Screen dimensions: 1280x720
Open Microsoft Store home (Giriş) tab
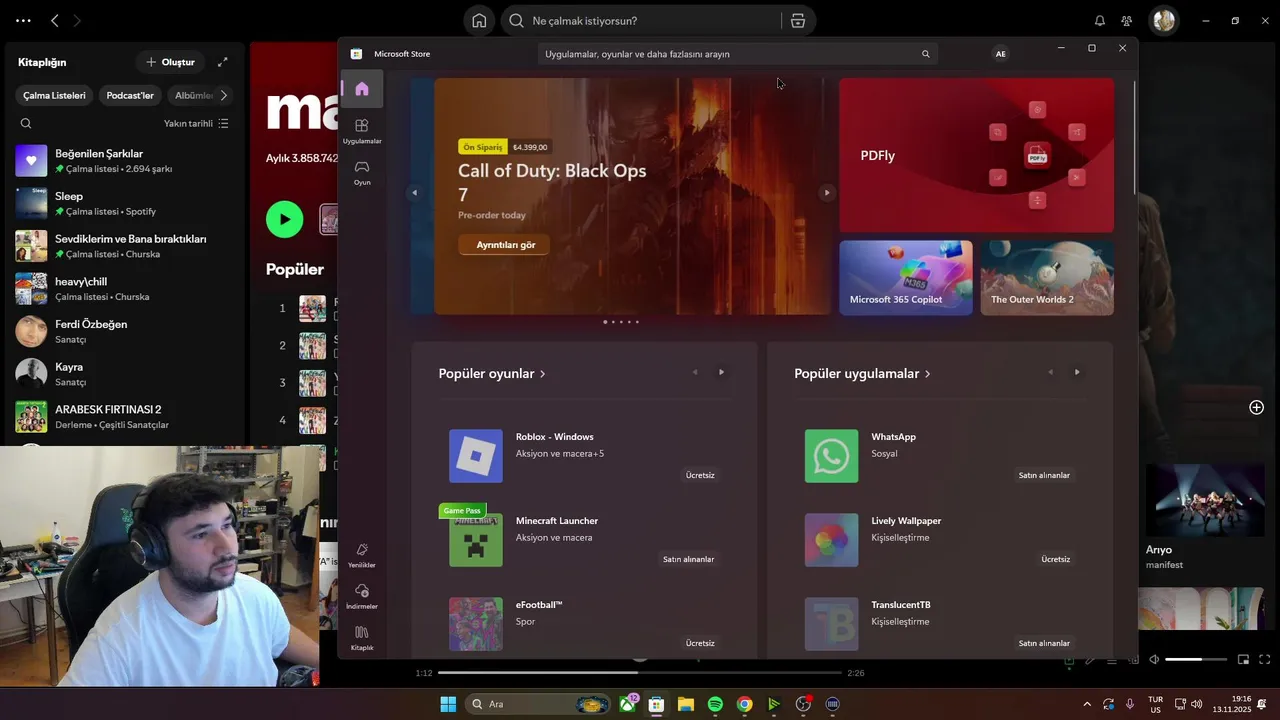coord(362,89)
